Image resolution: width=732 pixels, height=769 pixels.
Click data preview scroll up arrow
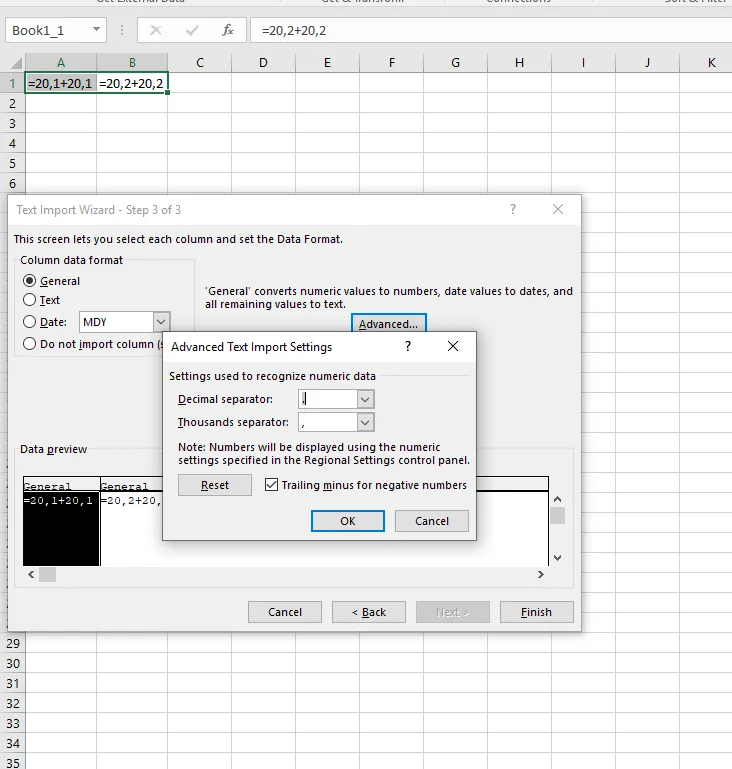[557, 499]
